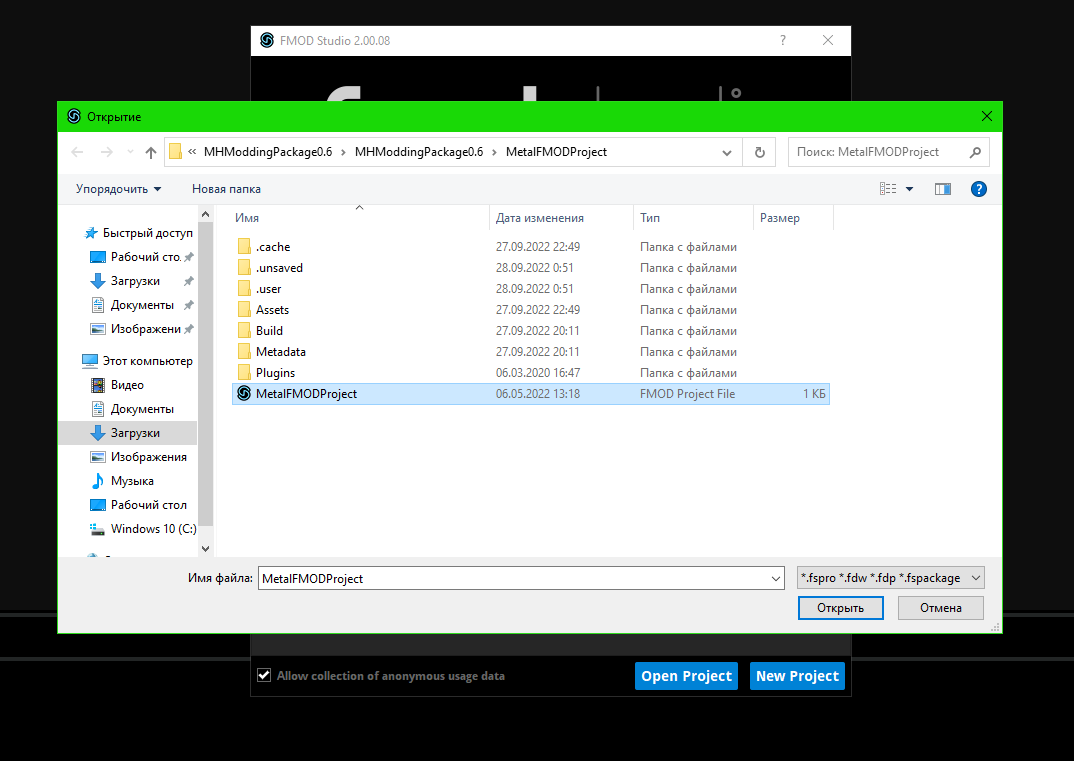Click FMOD Studio window help question mark

point(783,40)
